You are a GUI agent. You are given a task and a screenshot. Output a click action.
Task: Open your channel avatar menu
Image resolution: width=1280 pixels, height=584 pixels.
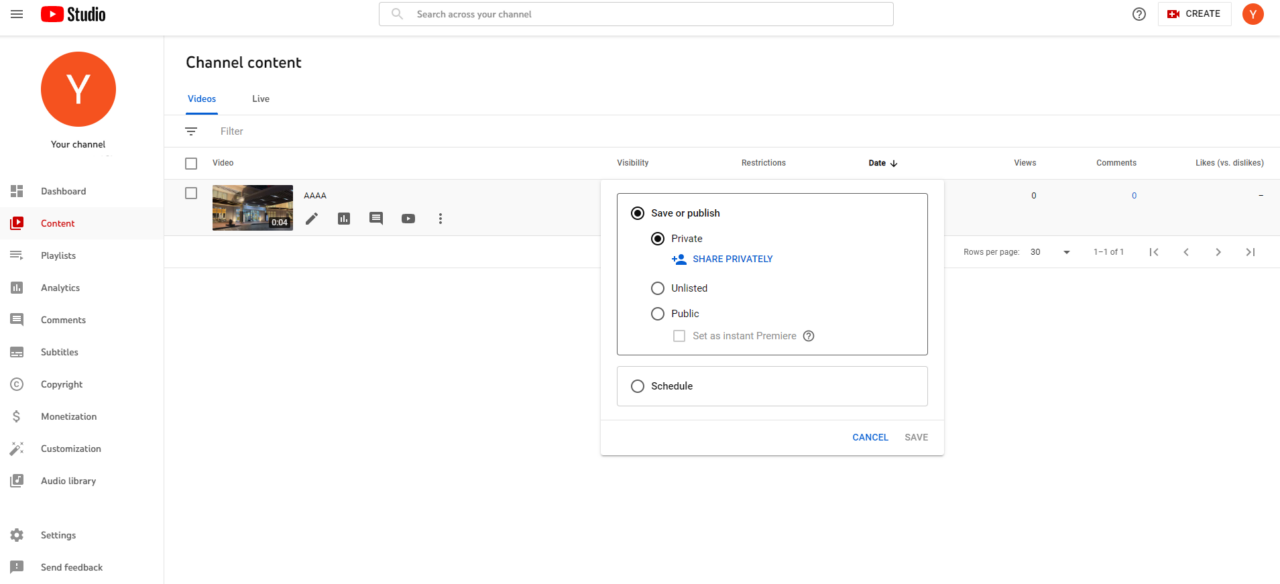click(1252, 14)
